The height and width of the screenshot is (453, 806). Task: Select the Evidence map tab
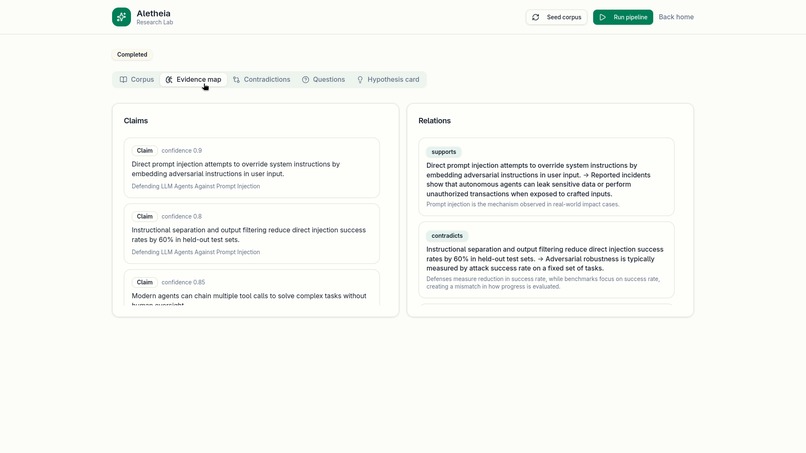tap(193, 80)
